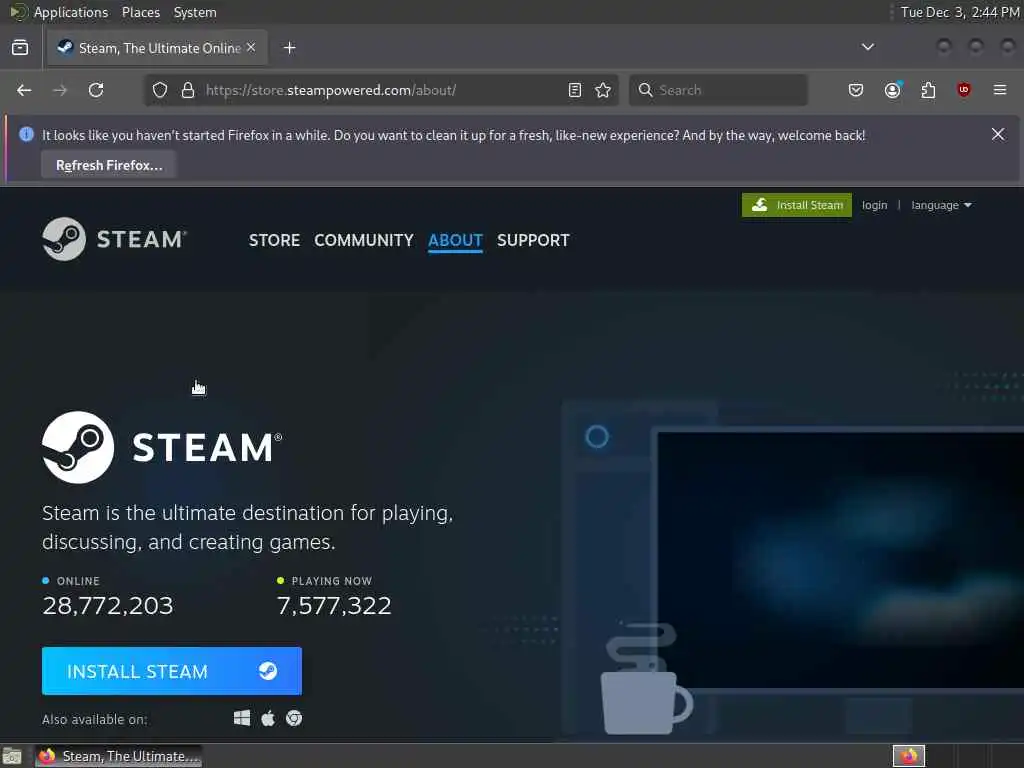
Task: Click the green Install Steam button
Action: (797, 205)
